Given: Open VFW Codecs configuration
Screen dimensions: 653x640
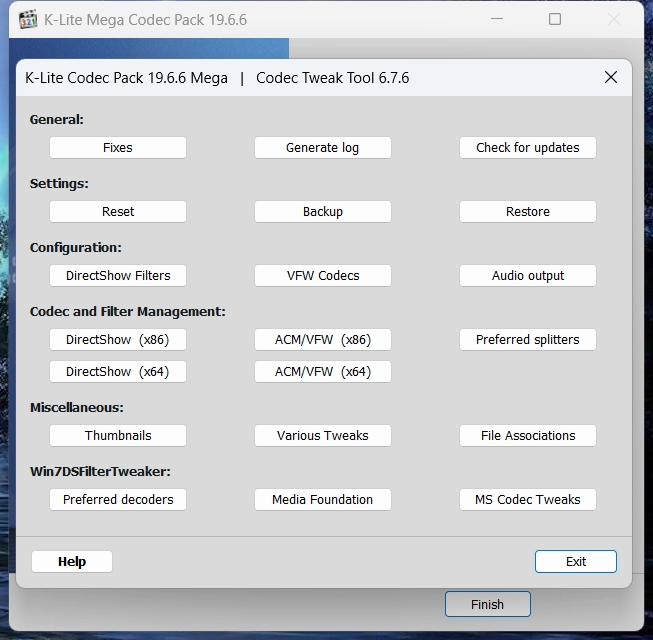Looking at the screenshot, I should (x=323, y=276).
